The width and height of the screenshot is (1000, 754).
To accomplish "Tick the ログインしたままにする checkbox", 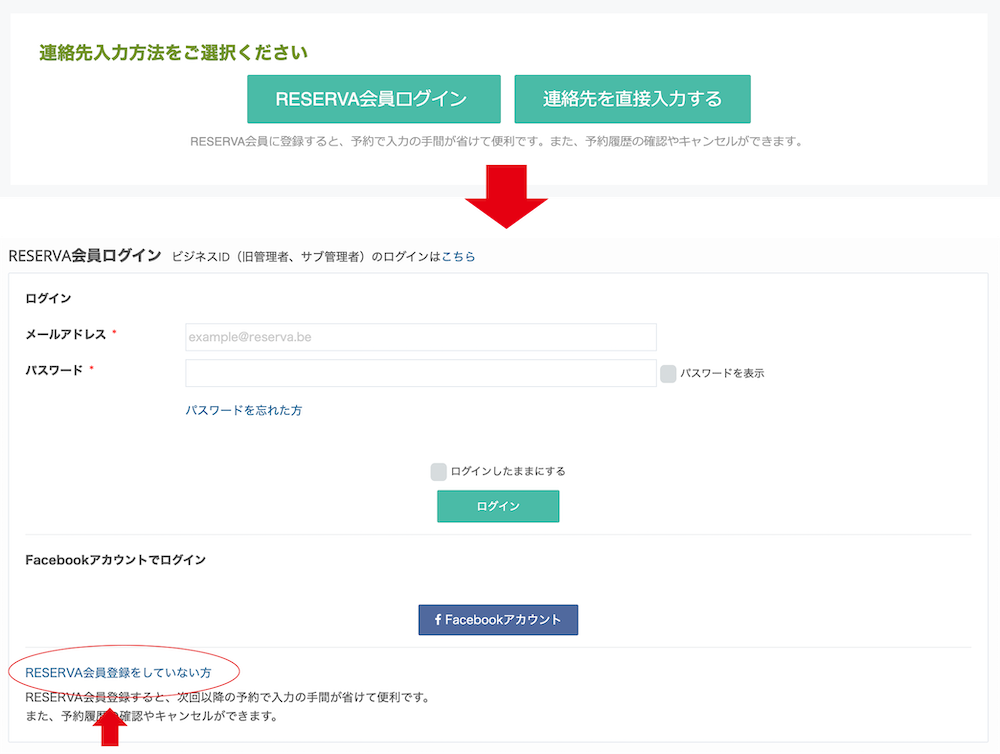I will [438, 471].
